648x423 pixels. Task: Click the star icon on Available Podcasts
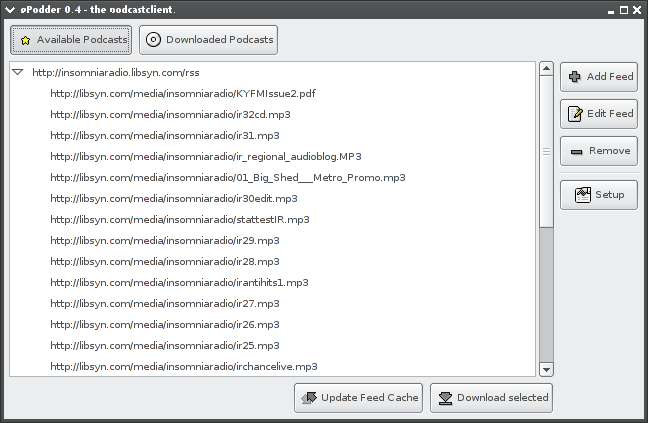[x=26, y=40]
